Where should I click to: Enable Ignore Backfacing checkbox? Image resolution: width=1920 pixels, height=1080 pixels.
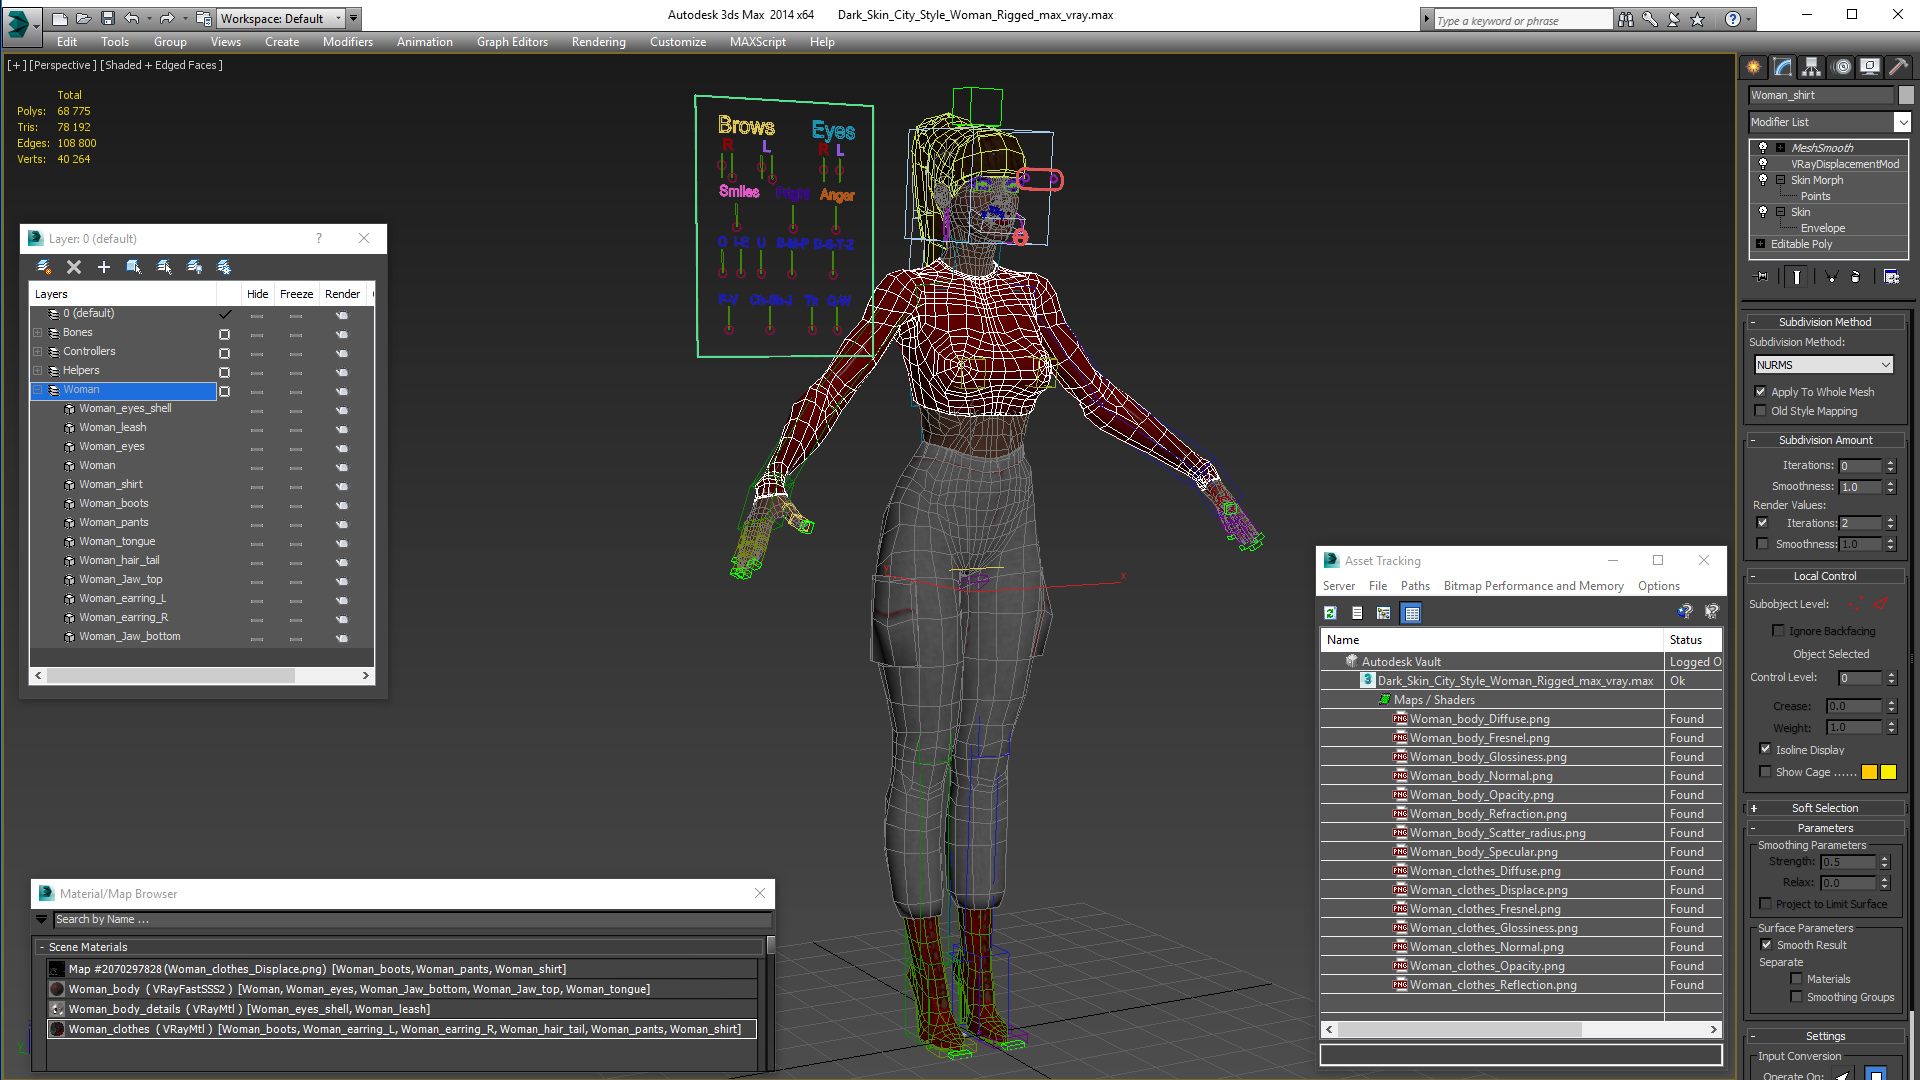1778,631
